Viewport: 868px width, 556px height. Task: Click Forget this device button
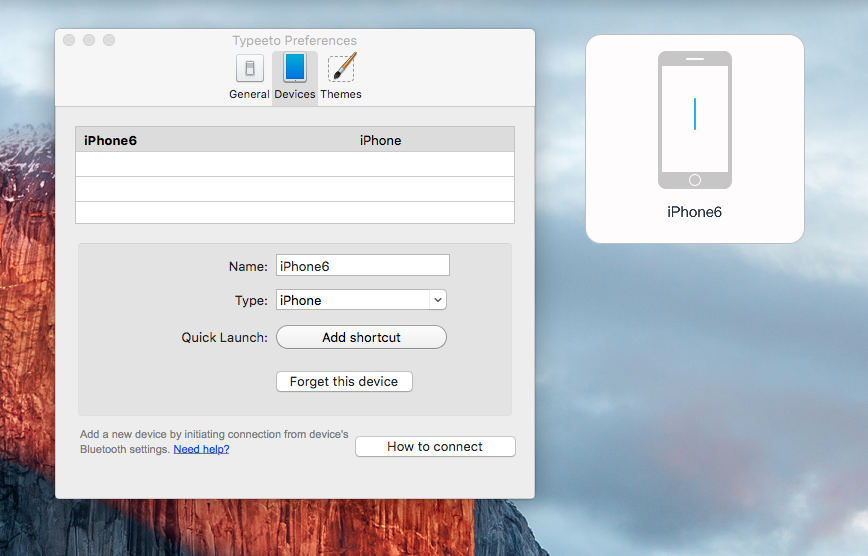pos(344,382)
